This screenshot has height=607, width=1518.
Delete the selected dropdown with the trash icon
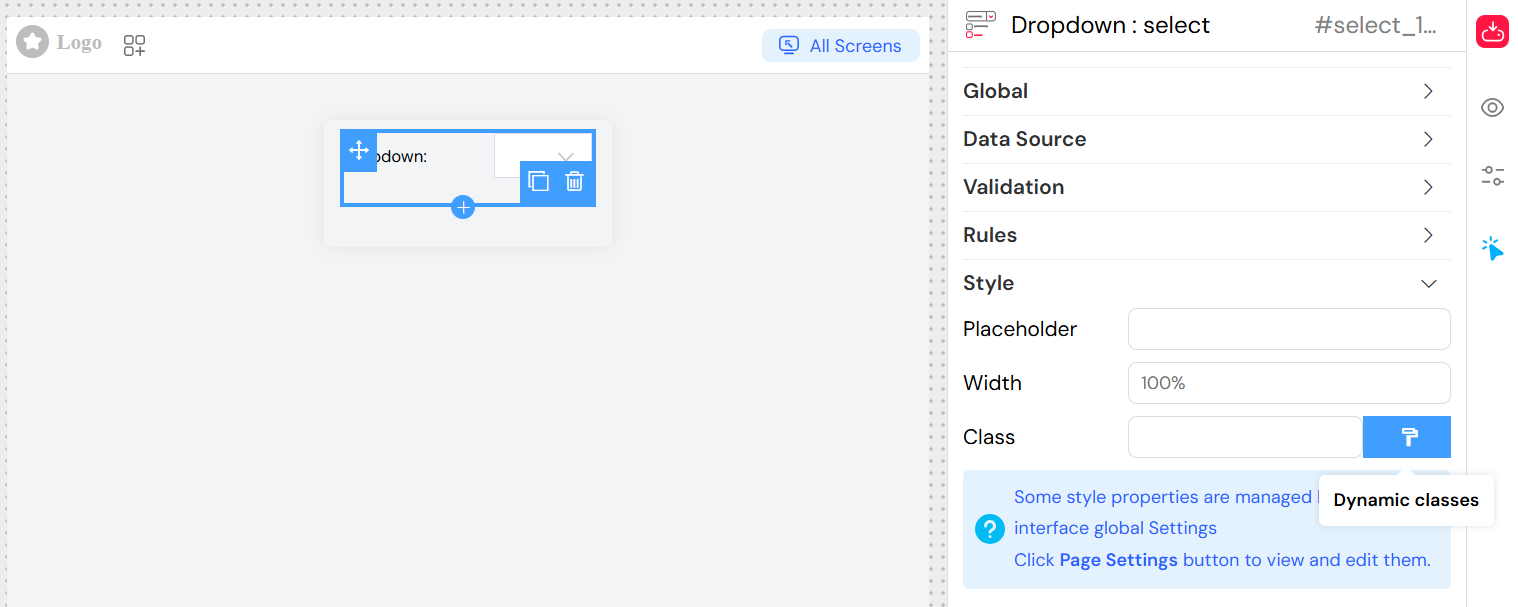[x=574, y=181]
